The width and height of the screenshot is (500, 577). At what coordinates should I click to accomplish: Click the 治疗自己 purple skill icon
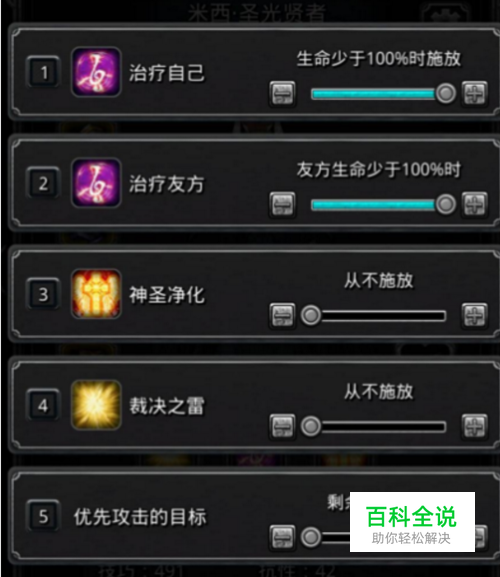click(96, 72)
